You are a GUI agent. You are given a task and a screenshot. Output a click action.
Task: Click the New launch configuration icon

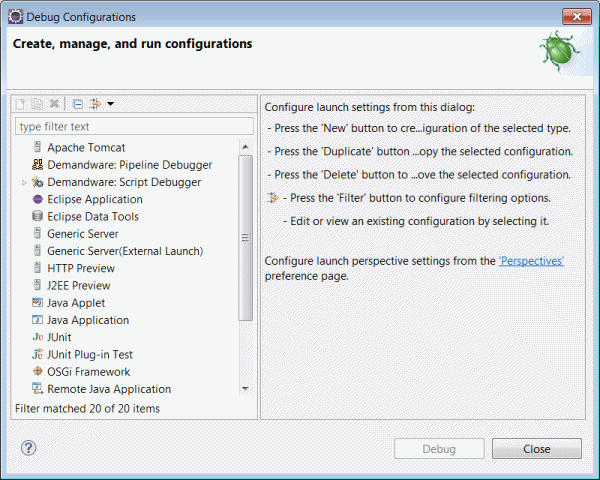tap(20, 104)
